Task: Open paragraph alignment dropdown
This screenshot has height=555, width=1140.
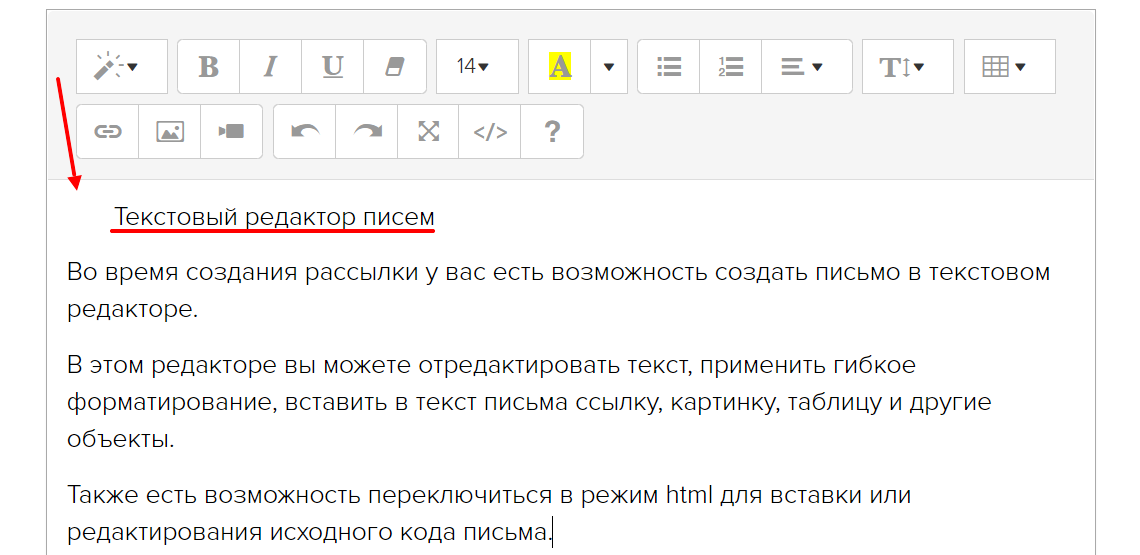Action: 806,67
